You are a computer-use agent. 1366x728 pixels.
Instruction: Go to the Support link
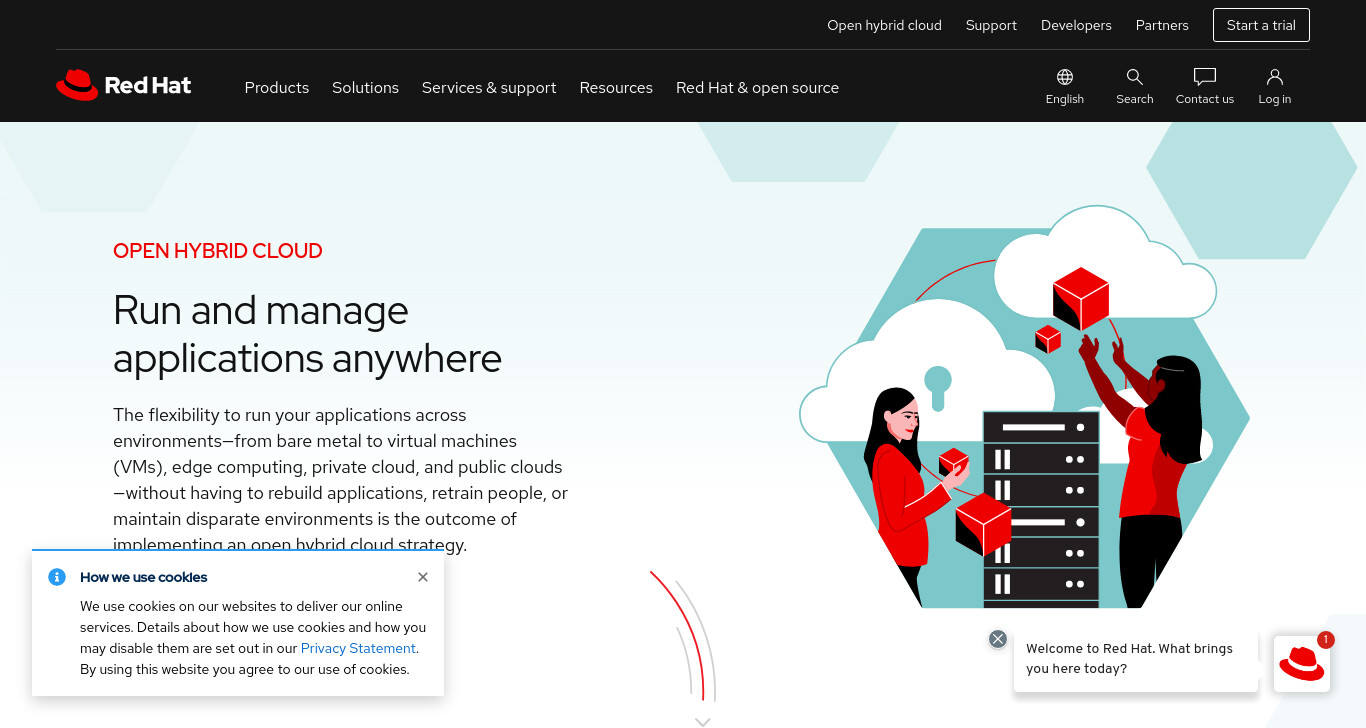coord(991,25)
